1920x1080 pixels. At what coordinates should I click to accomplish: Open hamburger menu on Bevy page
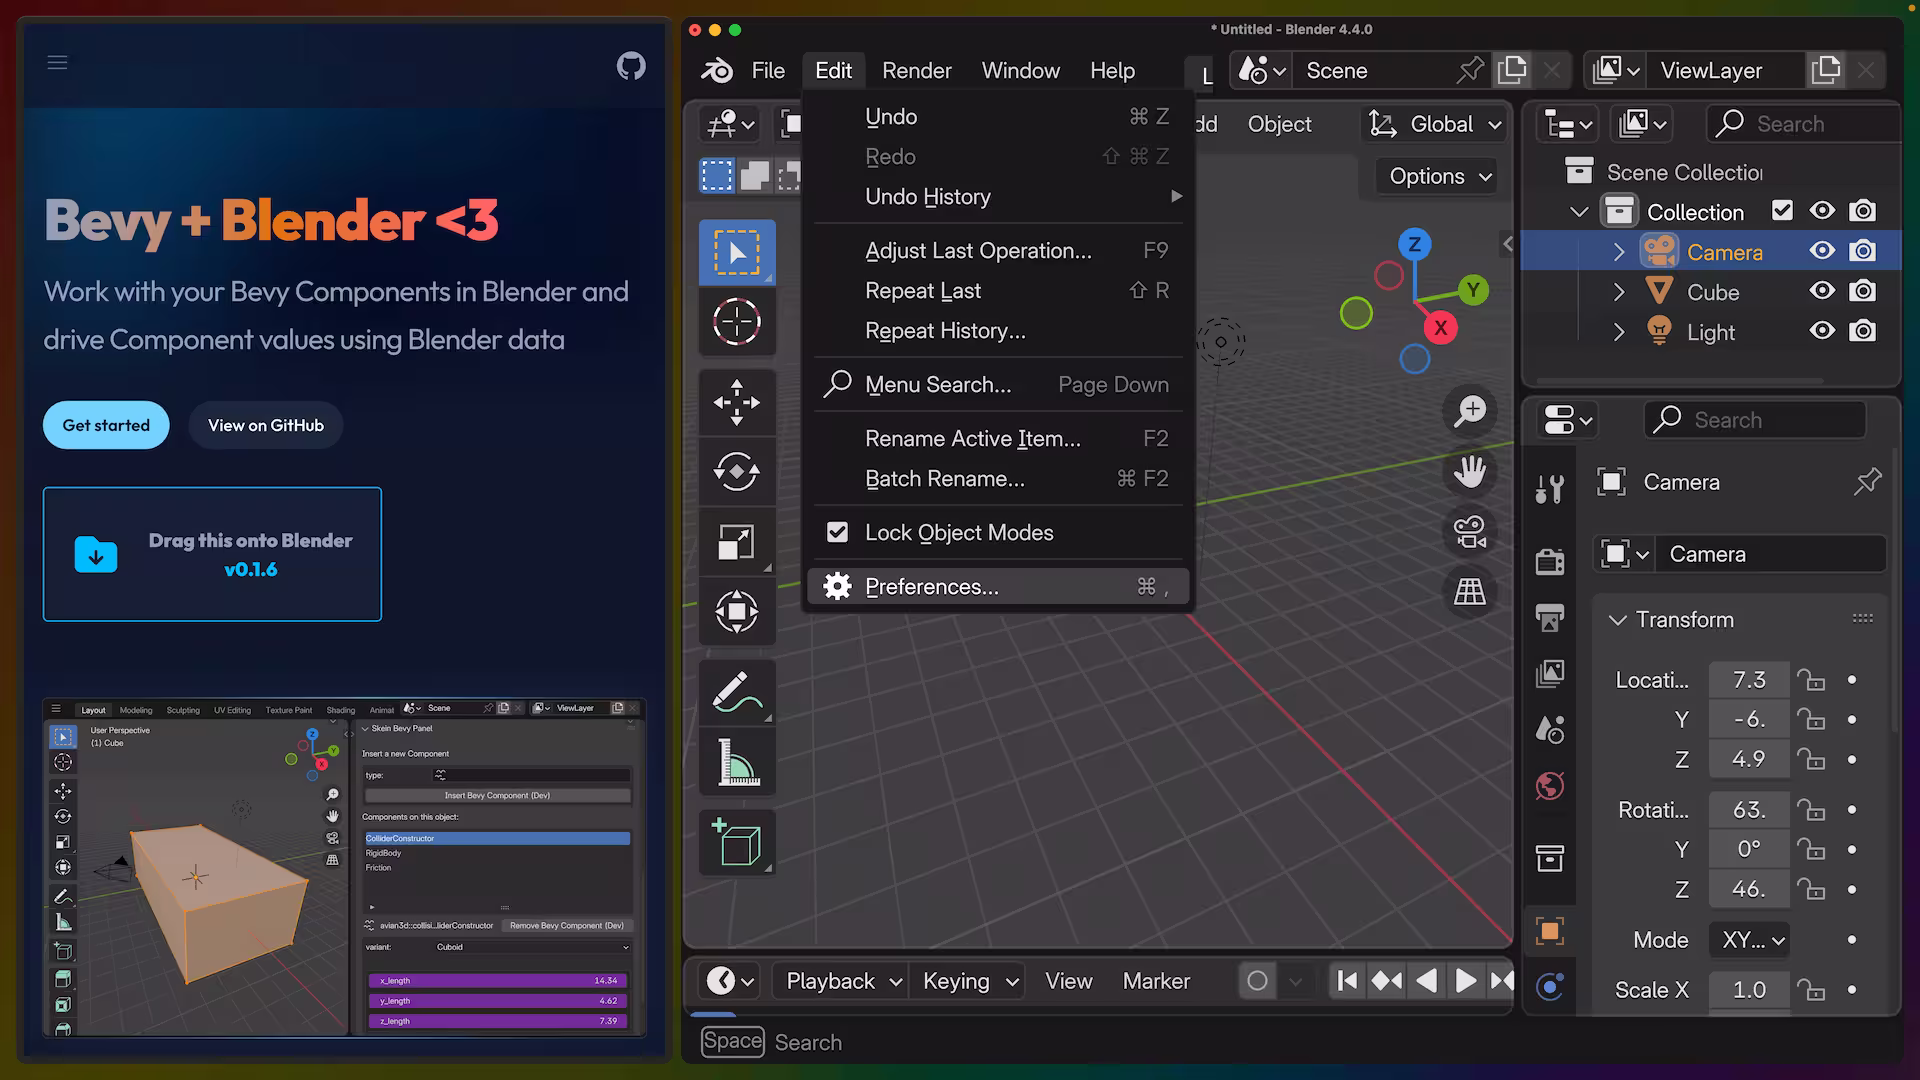(58, 62)
